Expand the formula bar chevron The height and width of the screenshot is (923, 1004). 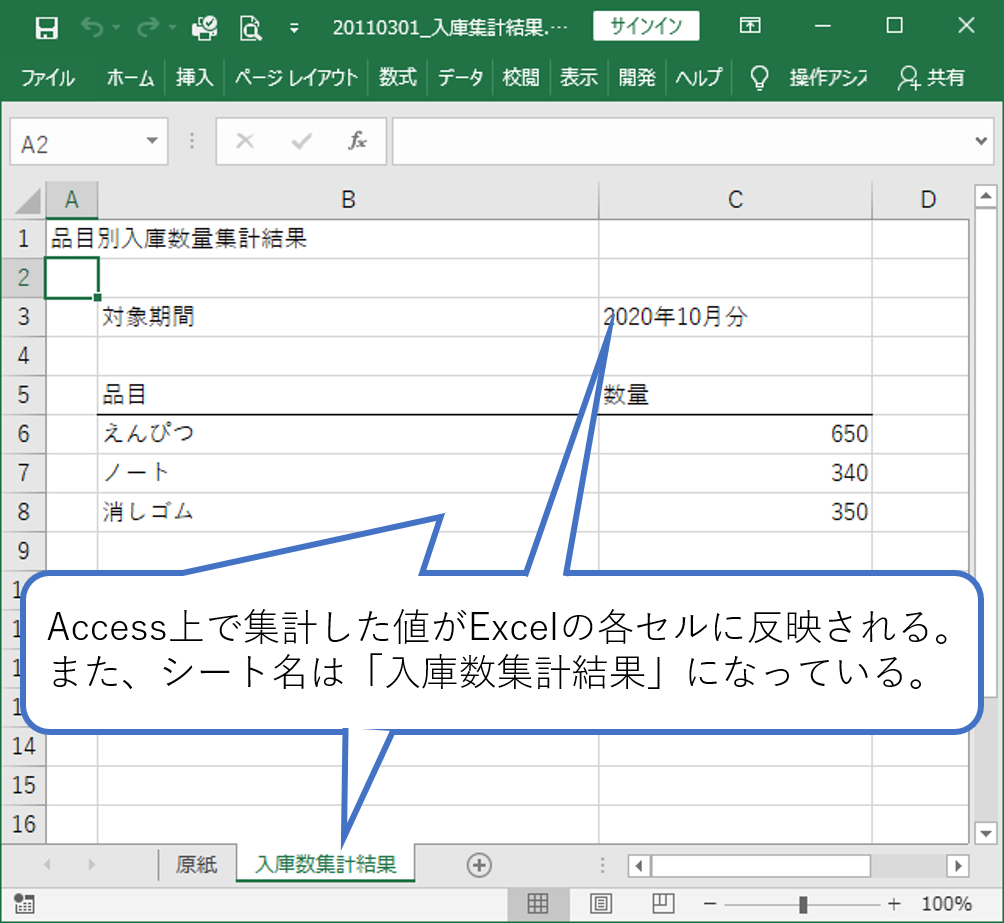pyautogui.click(x=981, y=141)
